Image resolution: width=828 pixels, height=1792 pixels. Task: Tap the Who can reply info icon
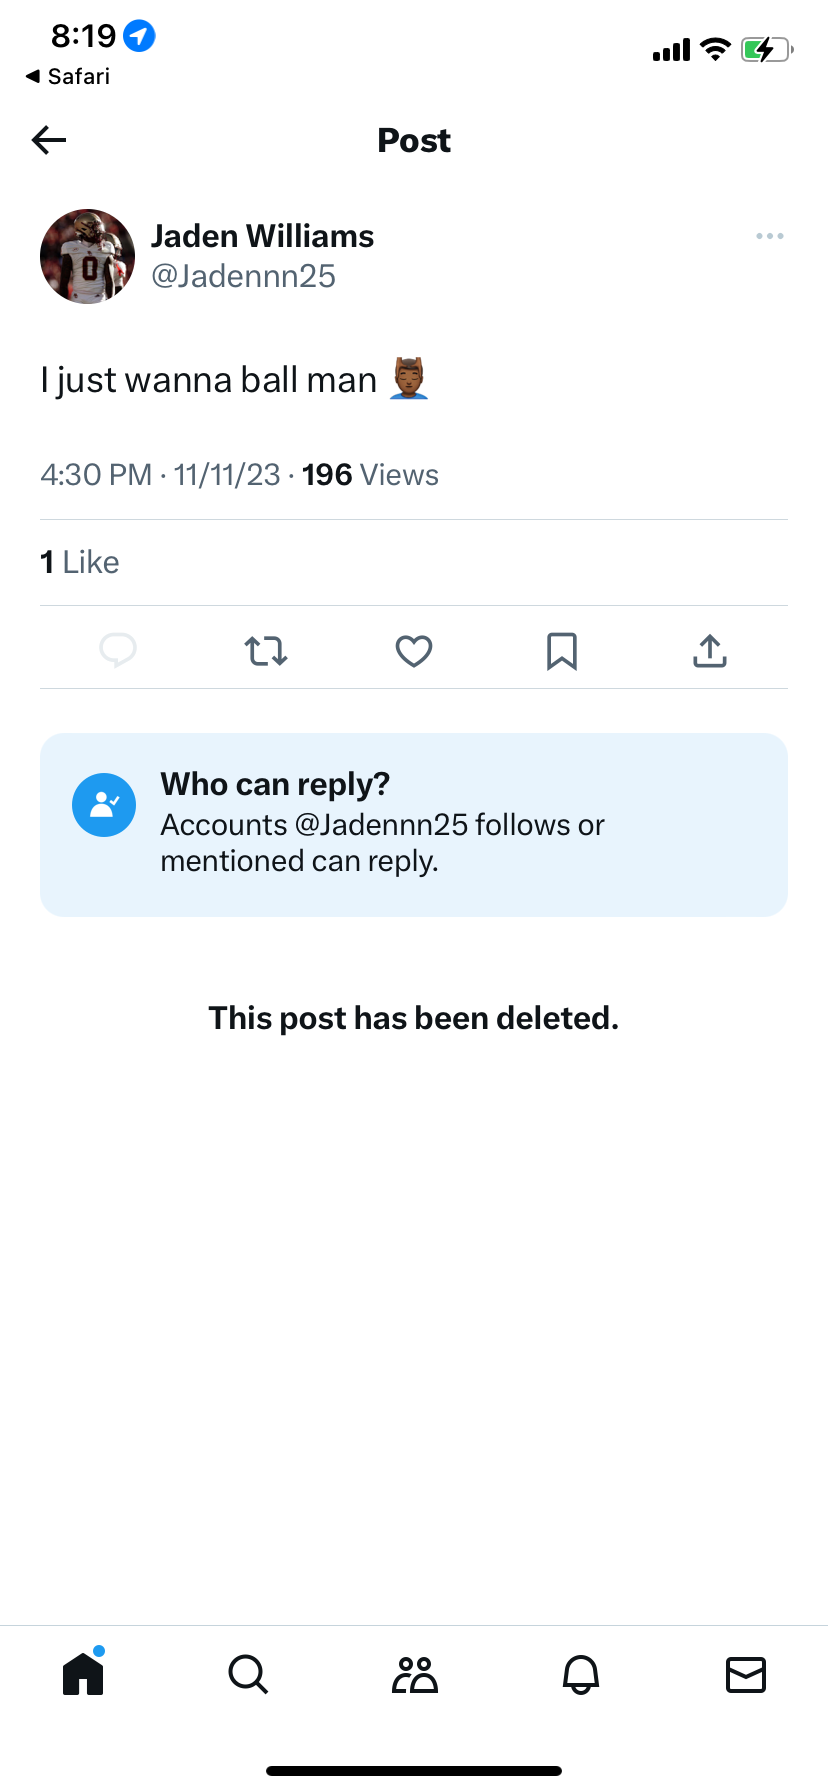point(104,805)
